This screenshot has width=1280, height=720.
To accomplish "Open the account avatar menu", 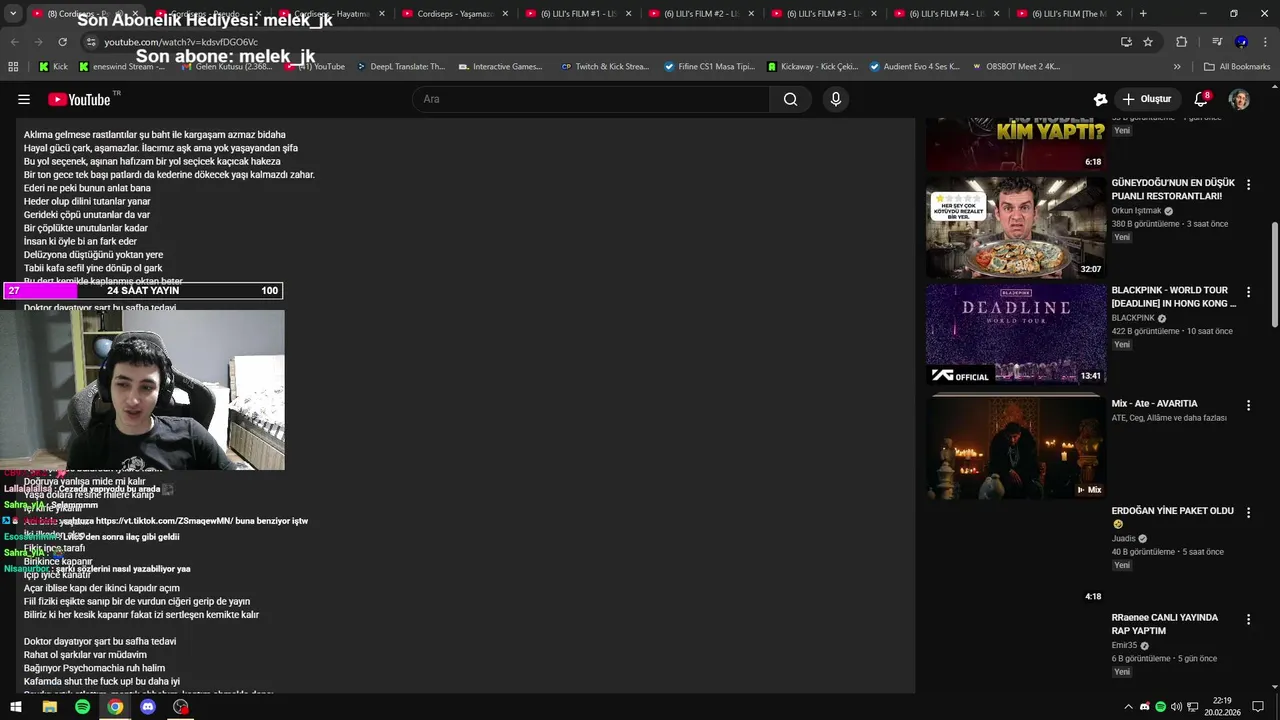I will [1239, 99].
